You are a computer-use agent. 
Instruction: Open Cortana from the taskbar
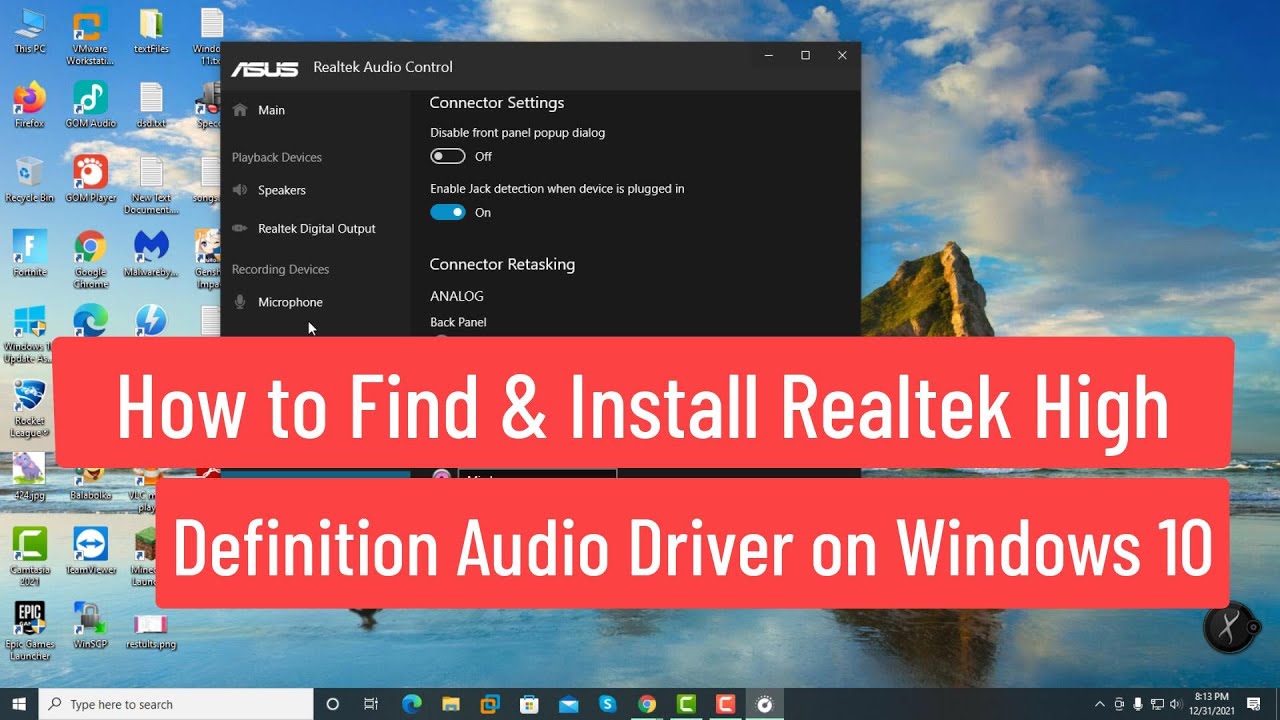click(x=333, y=704)
